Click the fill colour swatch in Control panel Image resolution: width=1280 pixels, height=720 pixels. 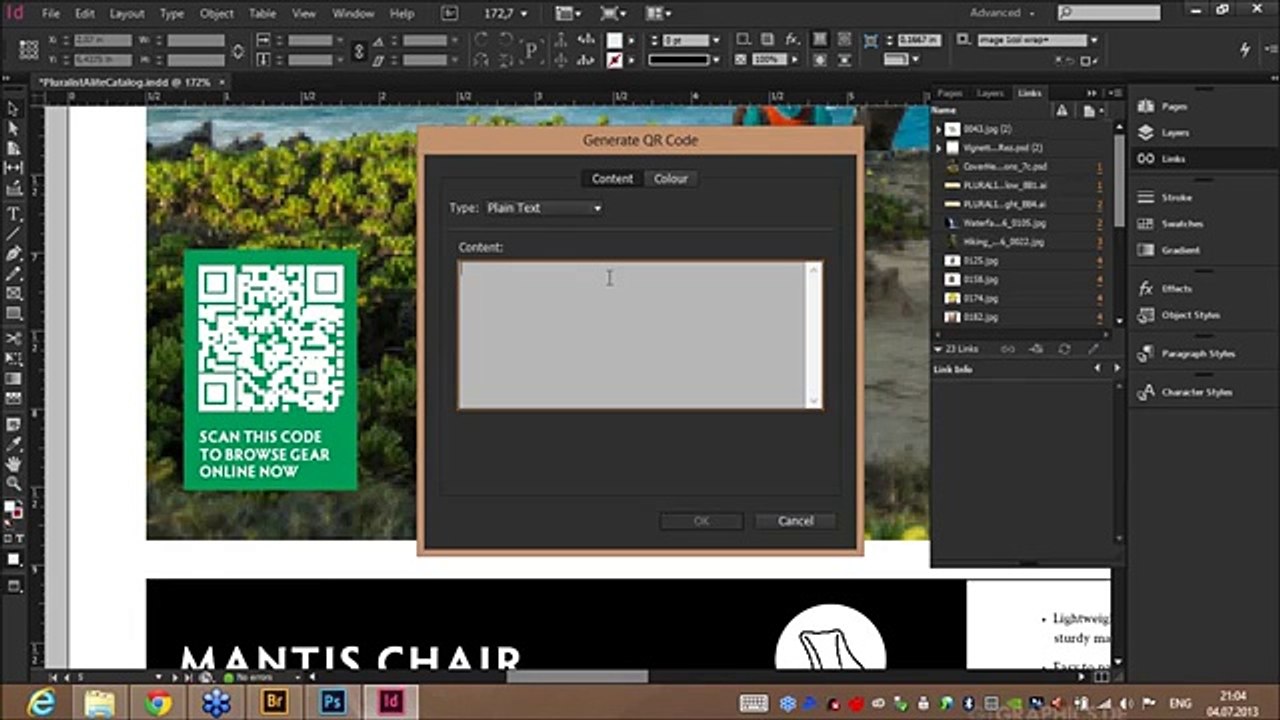(614, 41)
